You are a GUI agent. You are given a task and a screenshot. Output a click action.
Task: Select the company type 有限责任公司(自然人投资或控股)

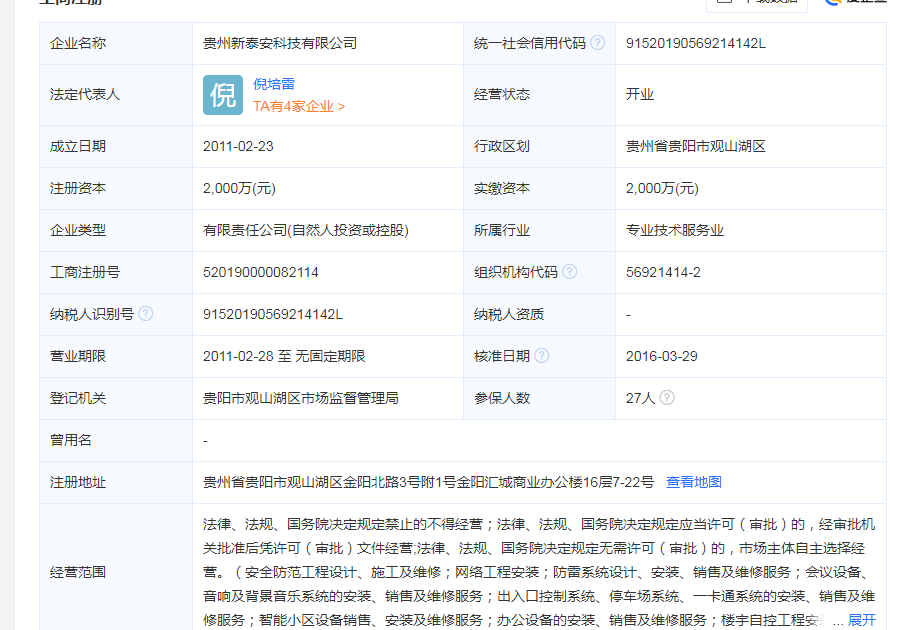click(306, 230)
